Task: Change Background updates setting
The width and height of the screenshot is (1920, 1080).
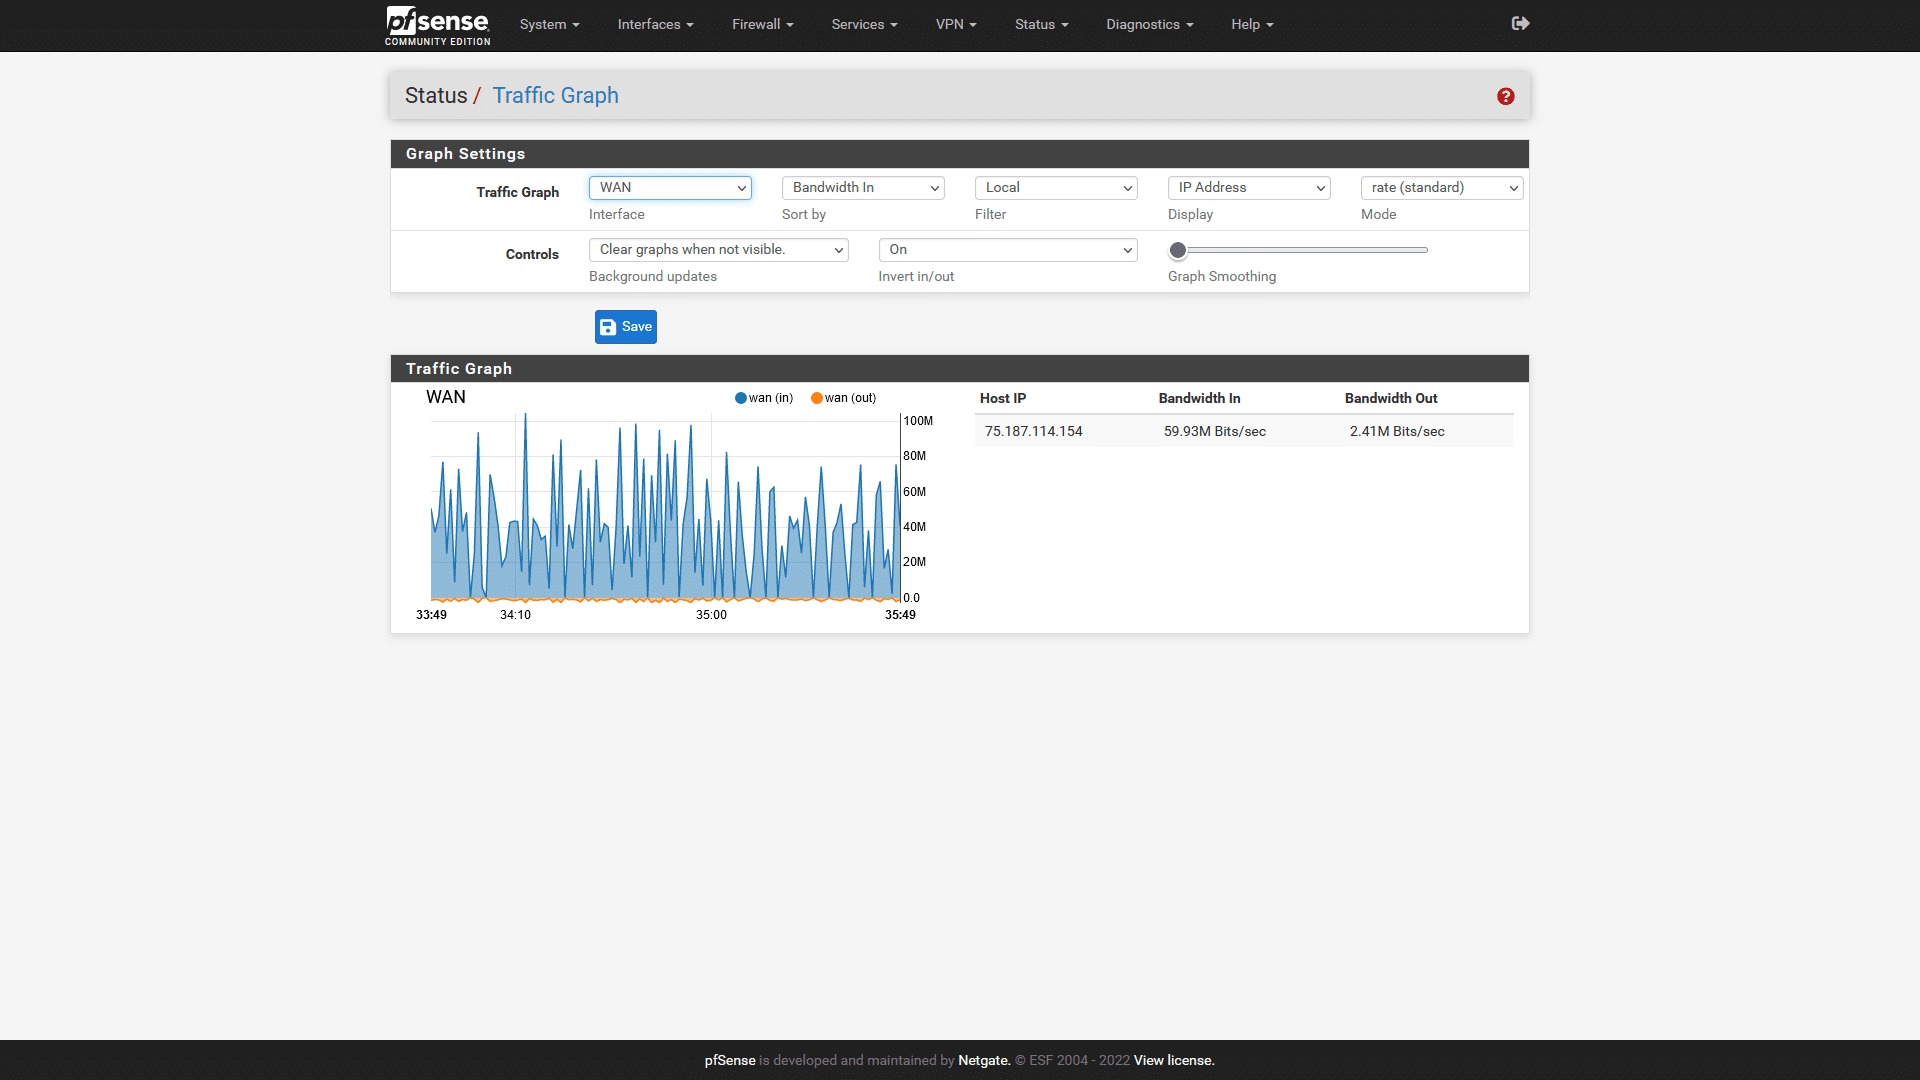Action: [x=717, y=249]
